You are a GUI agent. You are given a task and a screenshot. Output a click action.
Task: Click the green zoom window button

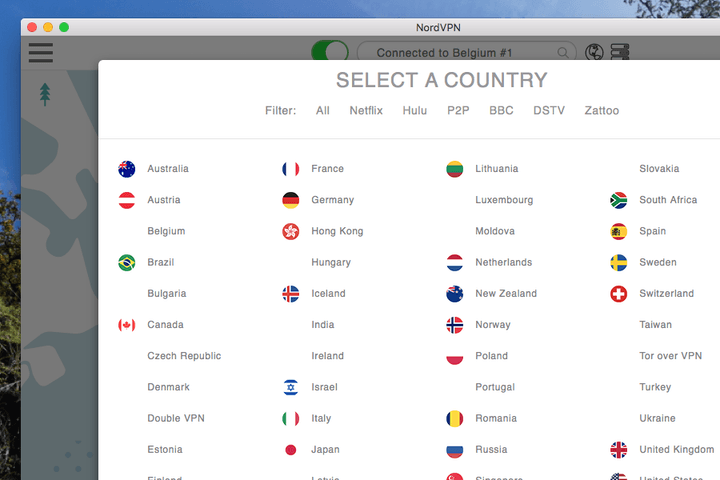[x=64, y=28]
